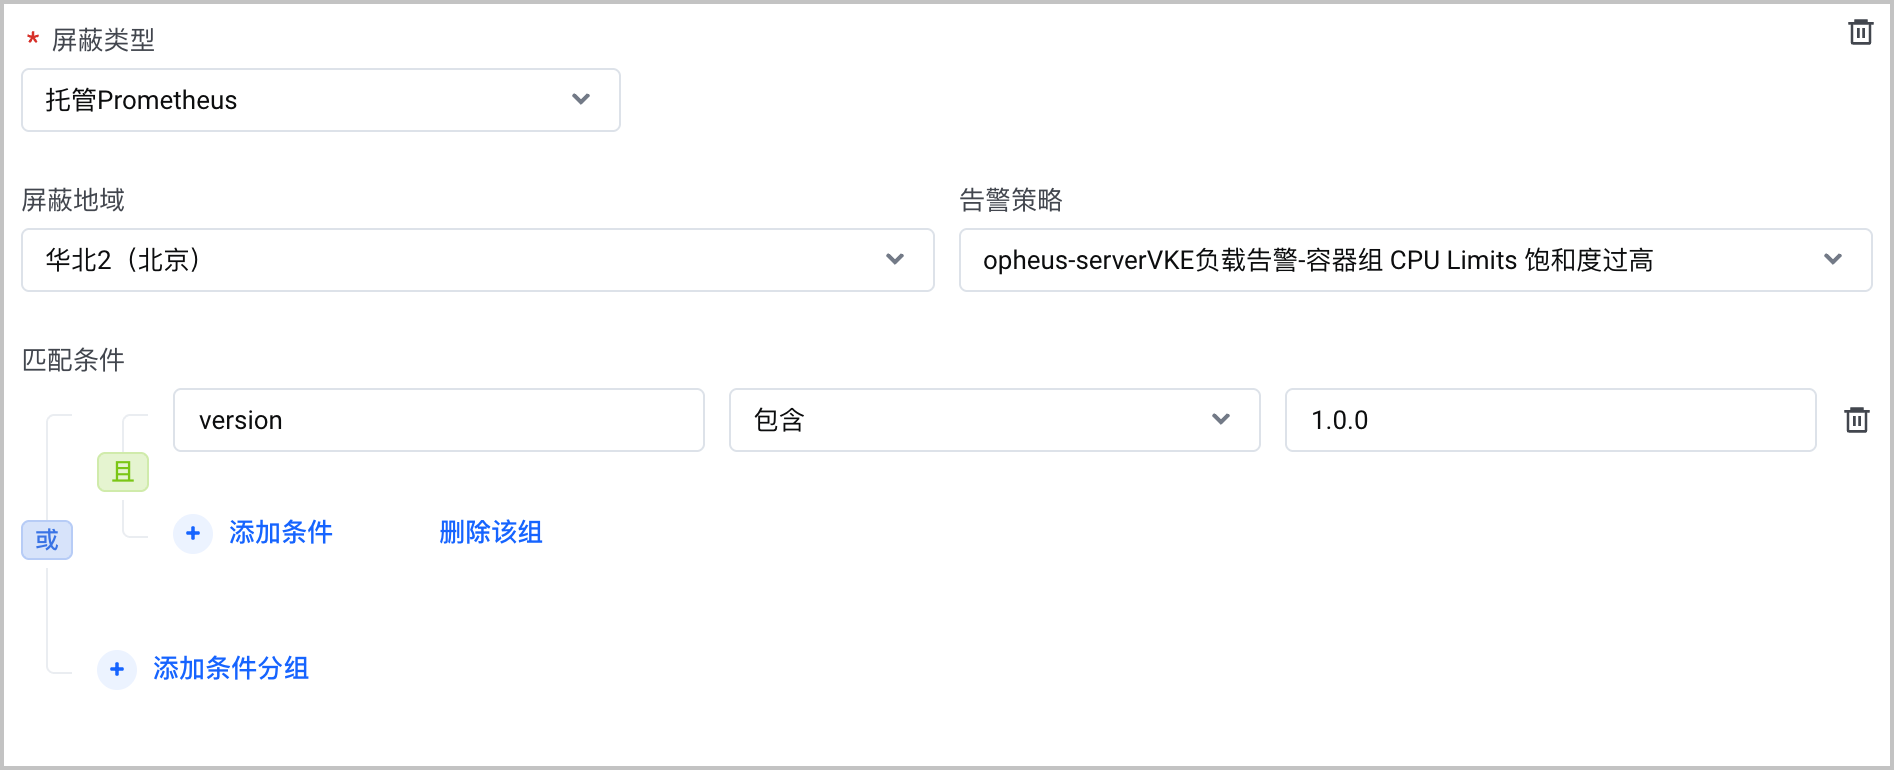The width and height of the screenshot is (1894, 770).
Task: Click the plus icon beside 添加条件分组
Action: pos(117,669)
